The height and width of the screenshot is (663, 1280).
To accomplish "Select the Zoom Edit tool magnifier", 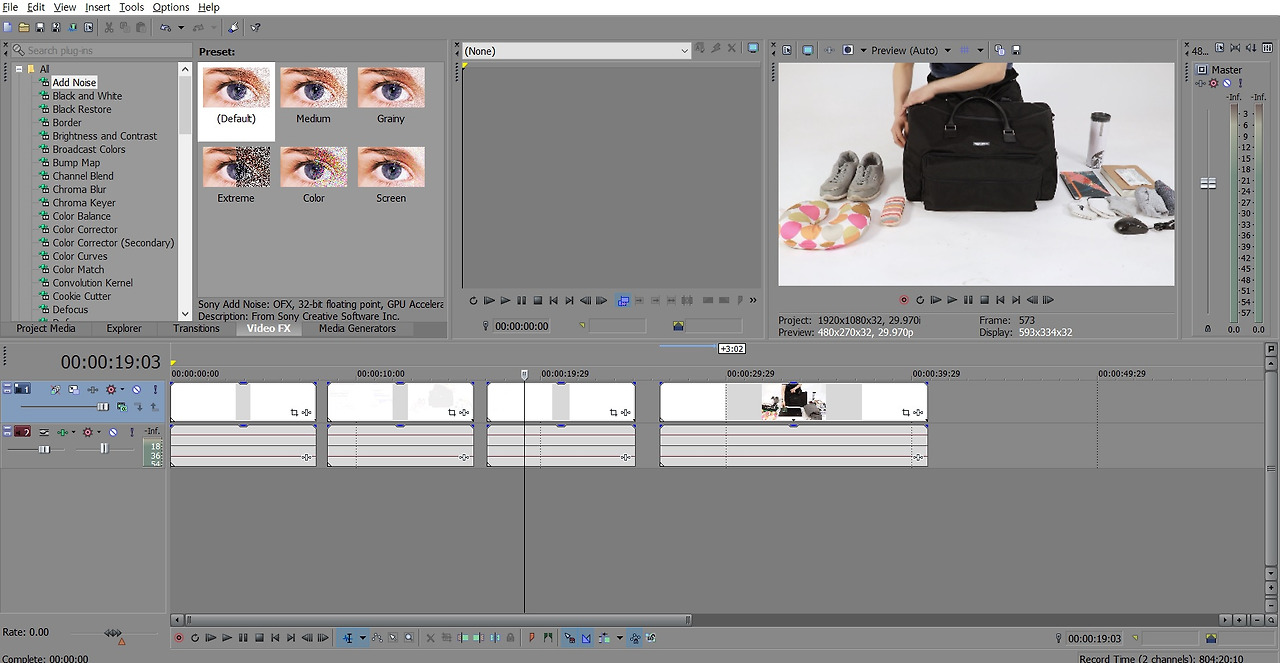I will pyautogui.click(x=408, y=638).
